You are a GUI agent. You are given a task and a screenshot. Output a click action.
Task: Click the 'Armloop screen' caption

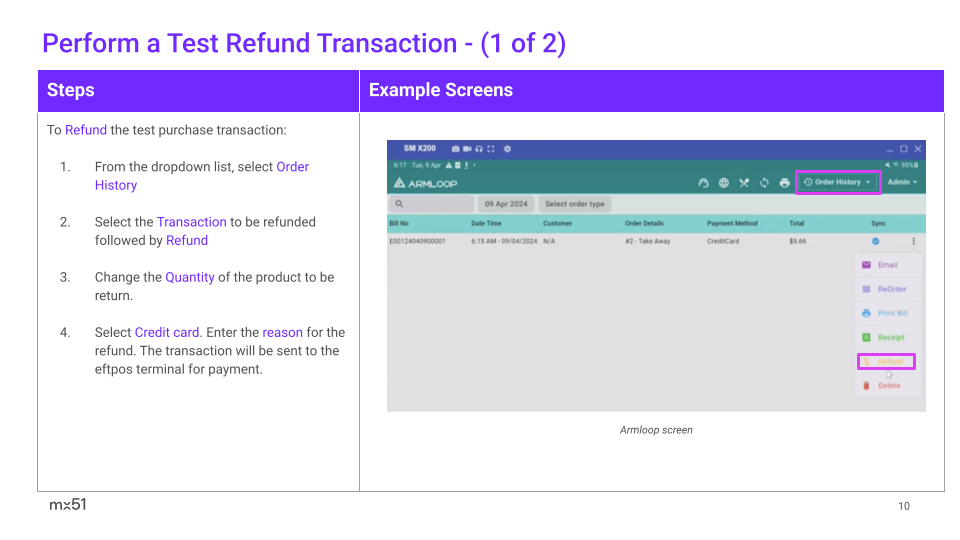click(x=656, y=430)
